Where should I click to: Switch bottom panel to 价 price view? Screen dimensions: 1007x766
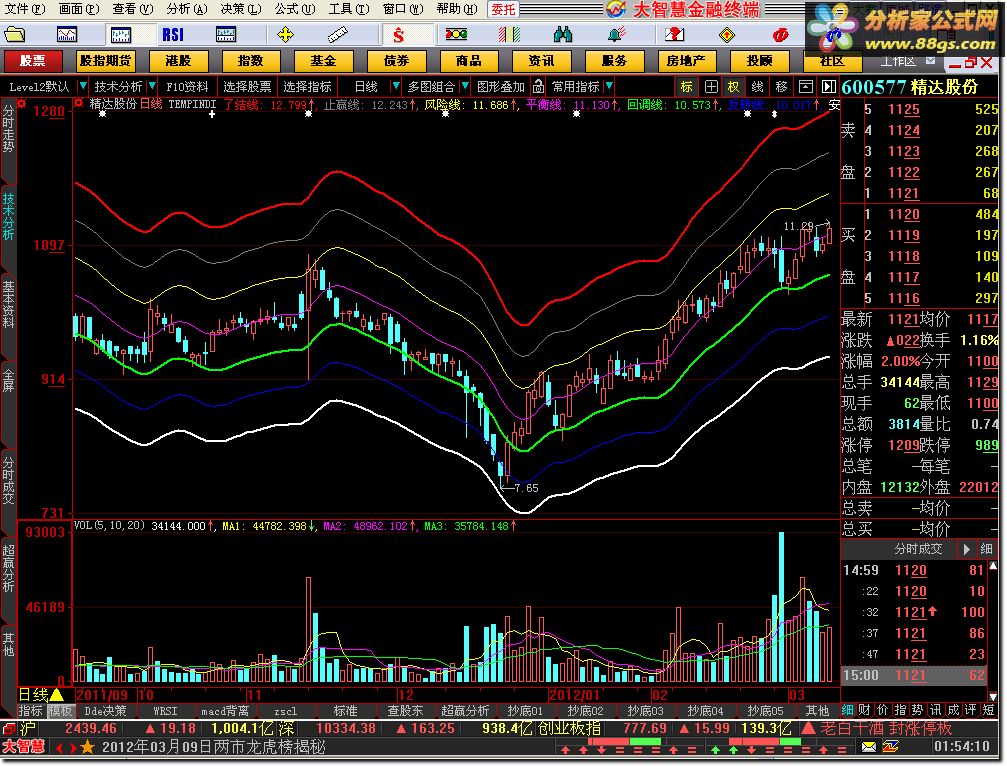pyautogui.click(x=883, y=710)
